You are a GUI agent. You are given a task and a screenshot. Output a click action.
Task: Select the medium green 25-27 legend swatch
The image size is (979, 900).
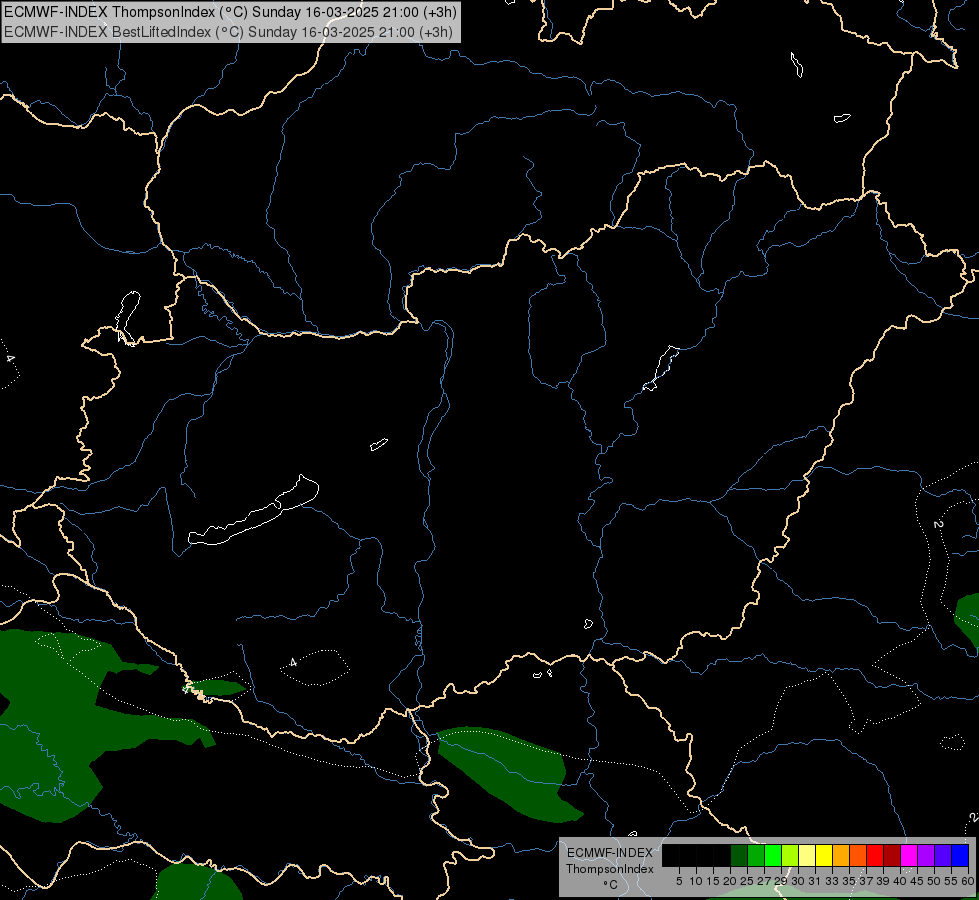tap(756, 856)
